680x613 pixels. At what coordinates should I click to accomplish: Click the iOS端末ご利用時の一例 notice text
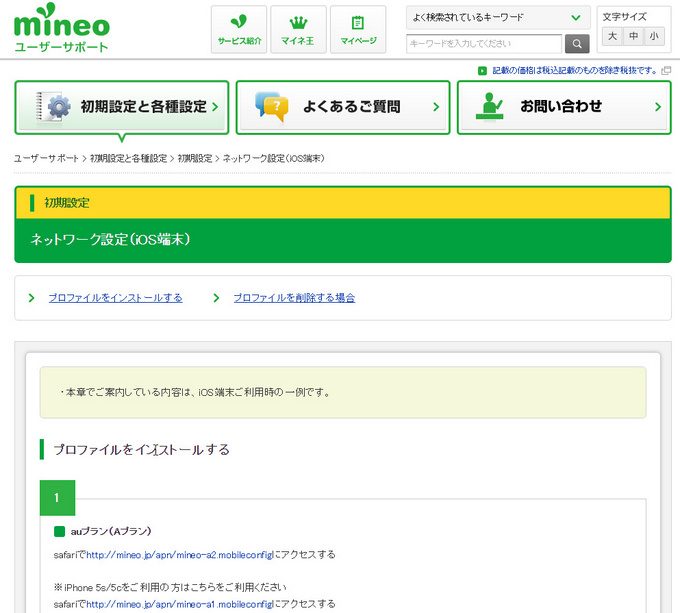[x=195, y=392]
